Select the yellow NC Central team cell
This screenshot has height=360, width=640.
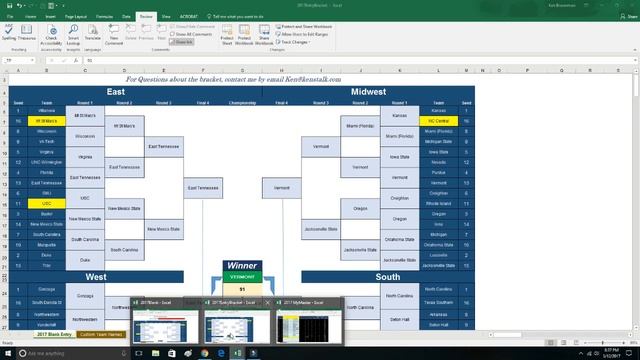438,121
